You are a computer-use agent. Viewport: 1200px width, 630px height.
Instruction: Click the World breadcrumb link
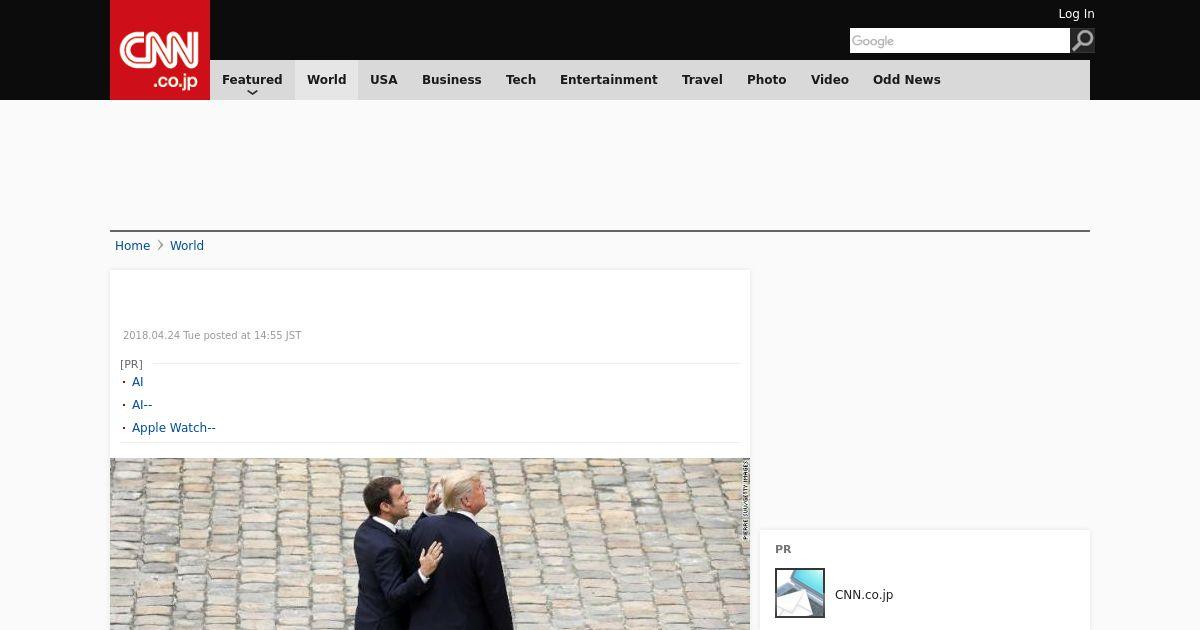(187, 246)
